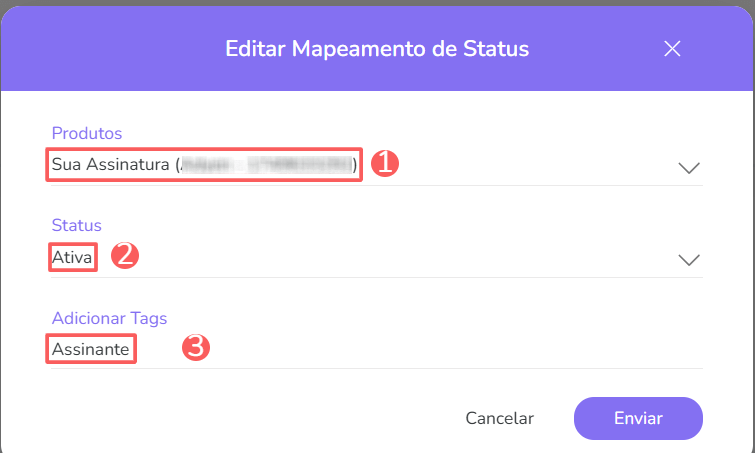Click the red number 3 marker
The height and width of the screenshot is (453, 755).
click(x=197, y=348)
